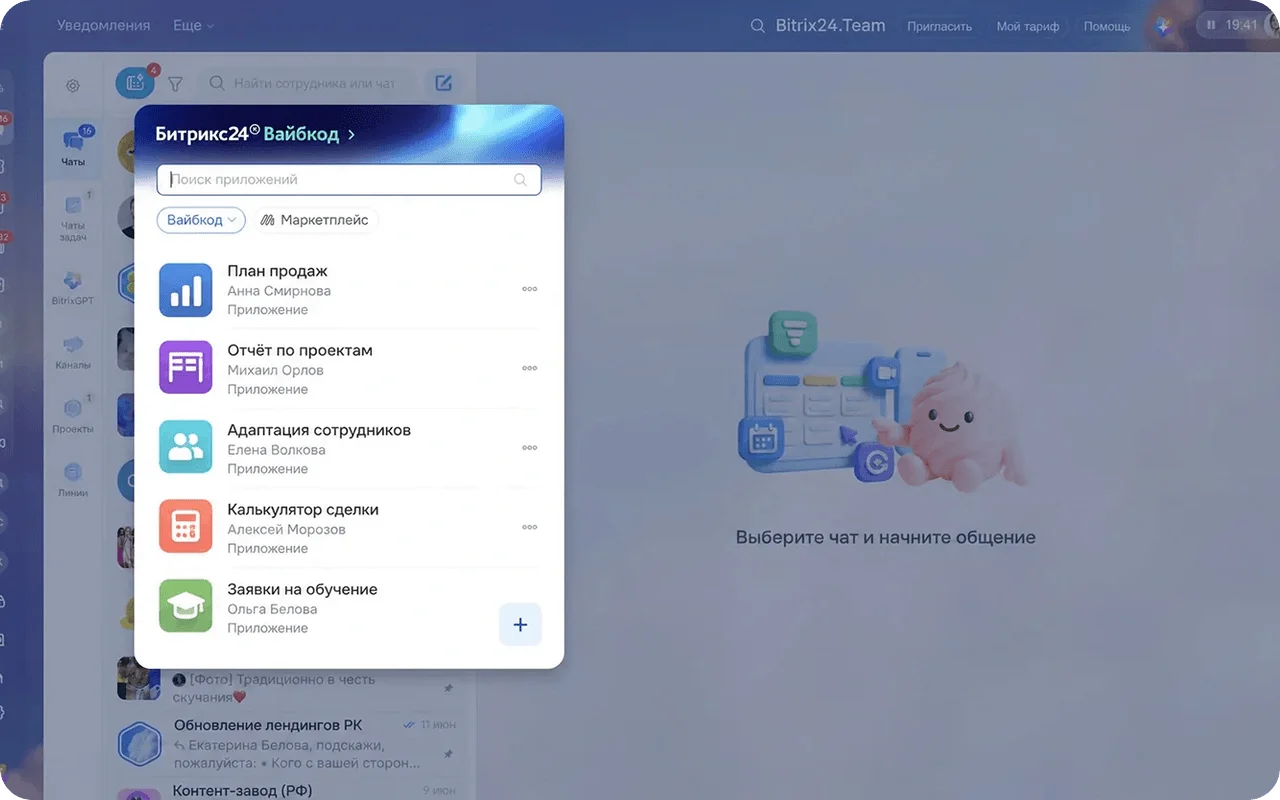Open the chat filter funnel icon
This screenshot has width=1280, height=800.
[175, 85]
